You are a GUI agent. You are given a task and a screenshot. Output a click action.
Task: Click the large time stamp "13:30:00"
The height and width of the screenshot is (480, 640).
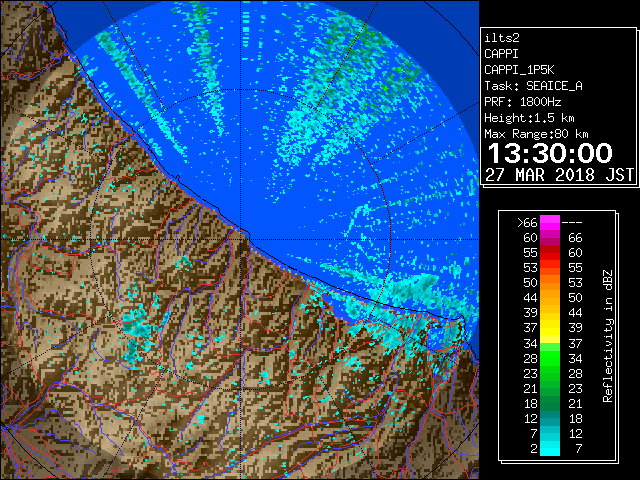pyautogui.click(x=550, y=153)
